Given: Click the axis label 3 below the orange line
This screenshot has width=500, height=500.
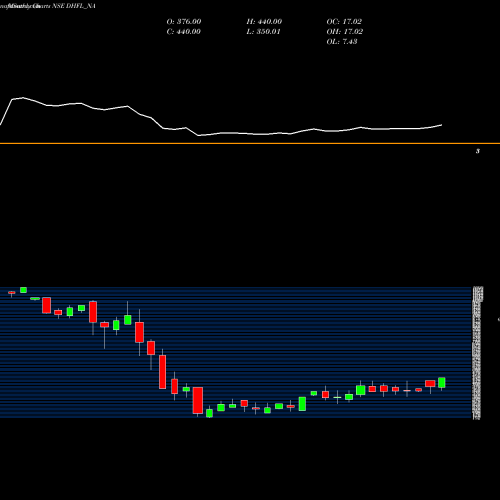Looking at the screenshot, I should point(478,151).
